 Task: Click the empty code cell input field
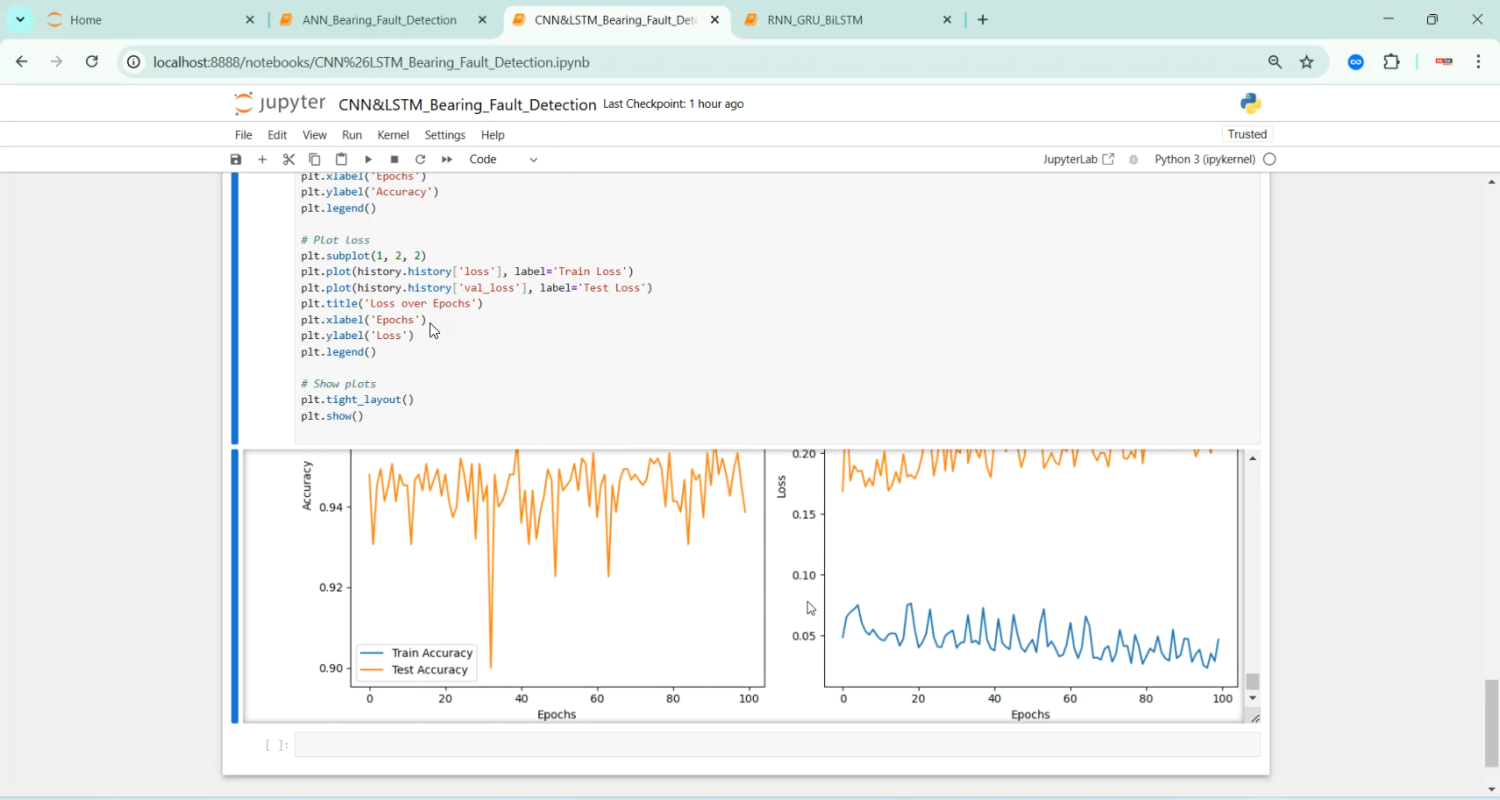[x=776, y=745]
